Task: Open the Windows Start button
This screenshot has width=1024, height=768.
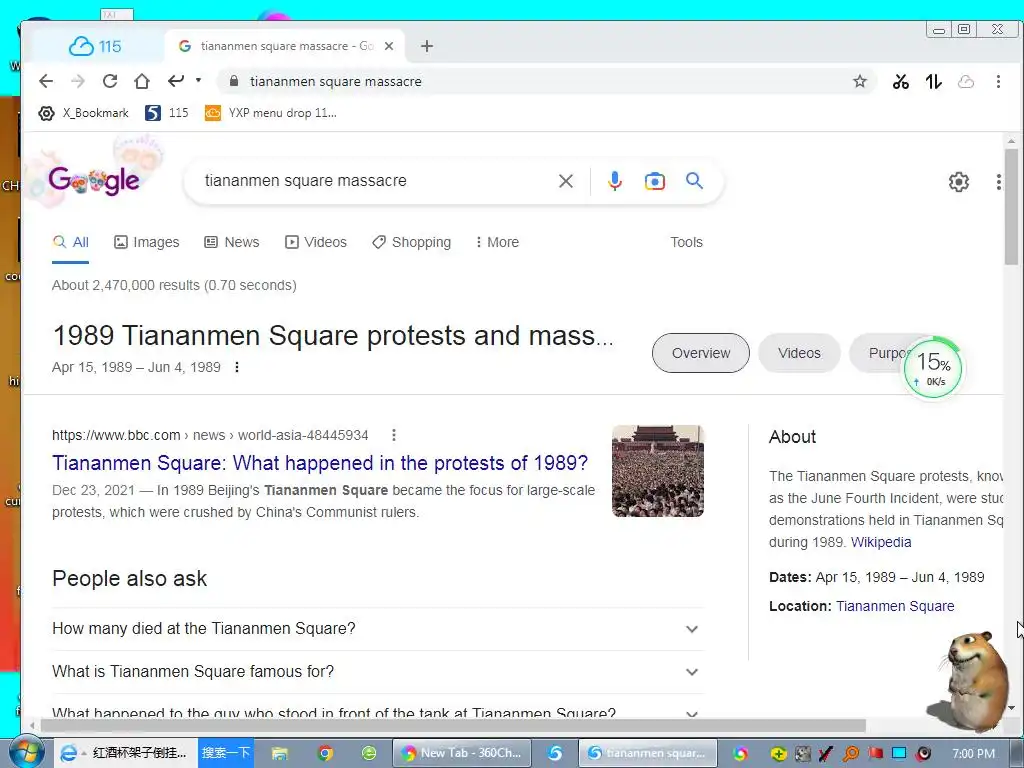Action: pos(27,753)
